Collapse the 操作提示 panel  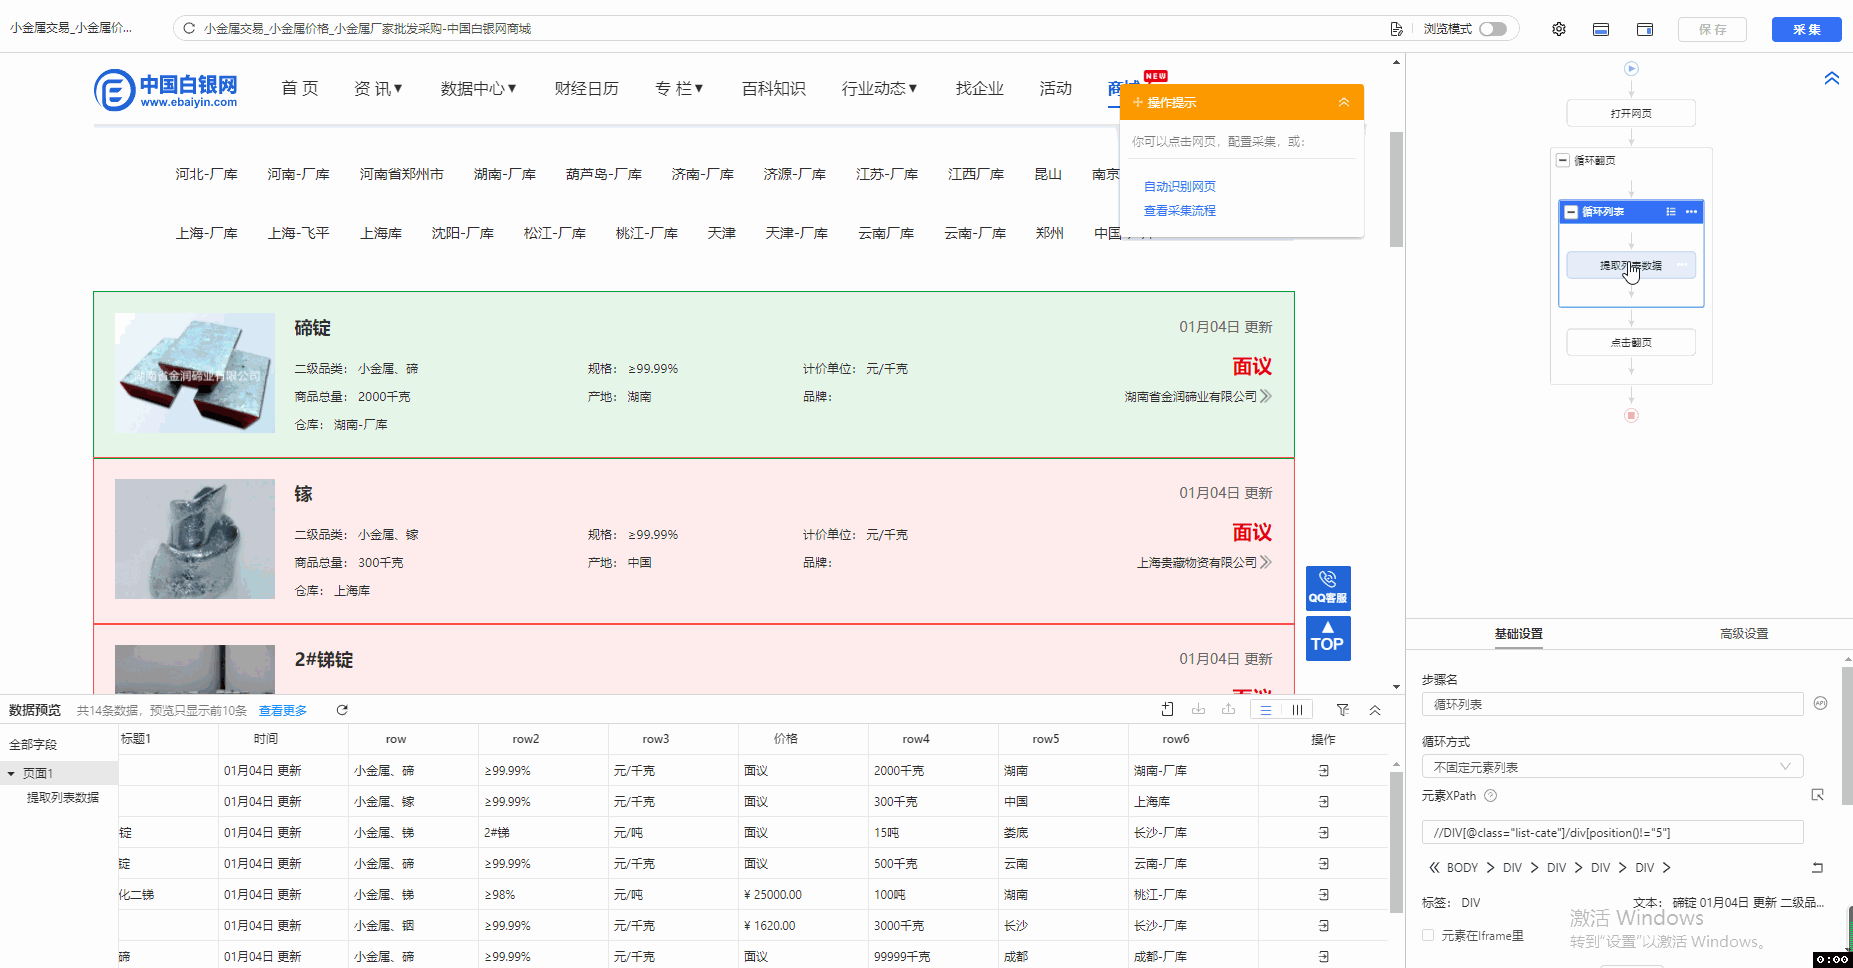tap(1343, 102)
